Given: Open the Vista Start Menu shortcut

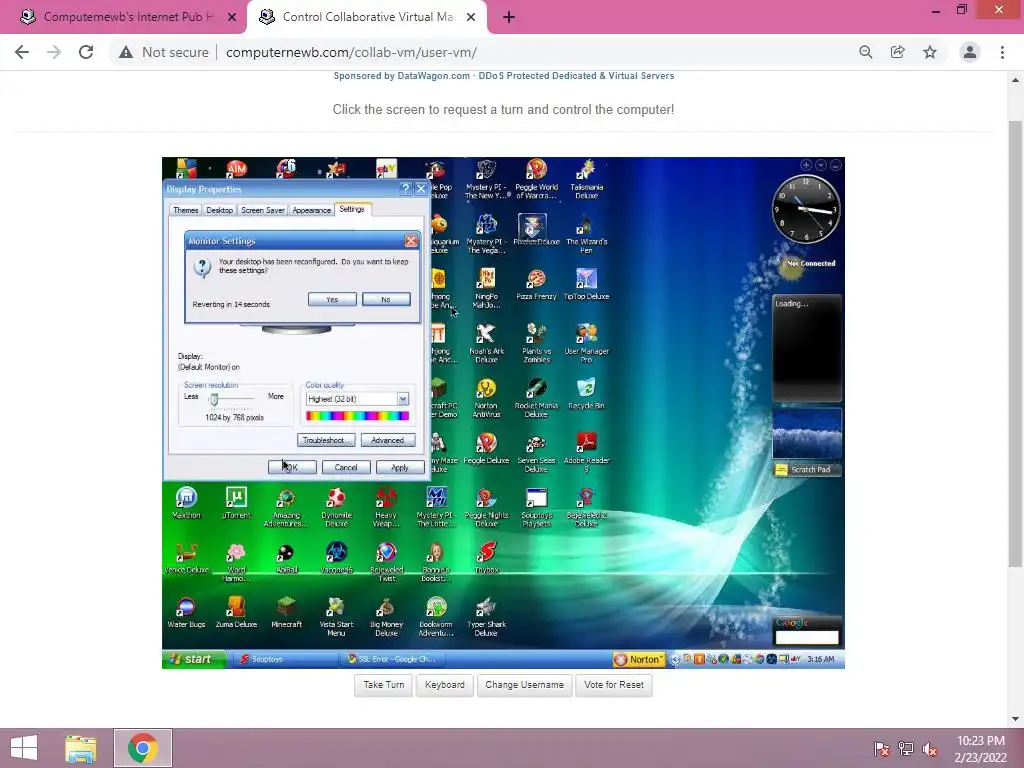Looking at the screenshot, I should coord(336,616).
